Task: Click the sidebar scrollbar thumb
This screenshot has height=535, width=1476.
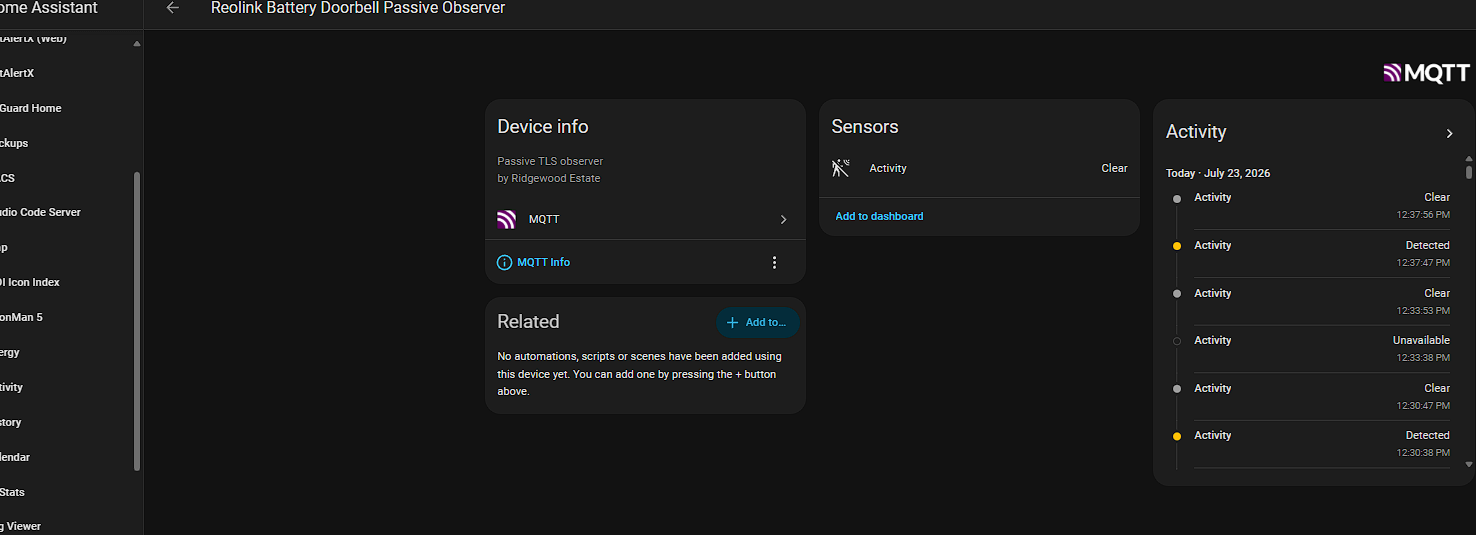Action: pos(137,320)
